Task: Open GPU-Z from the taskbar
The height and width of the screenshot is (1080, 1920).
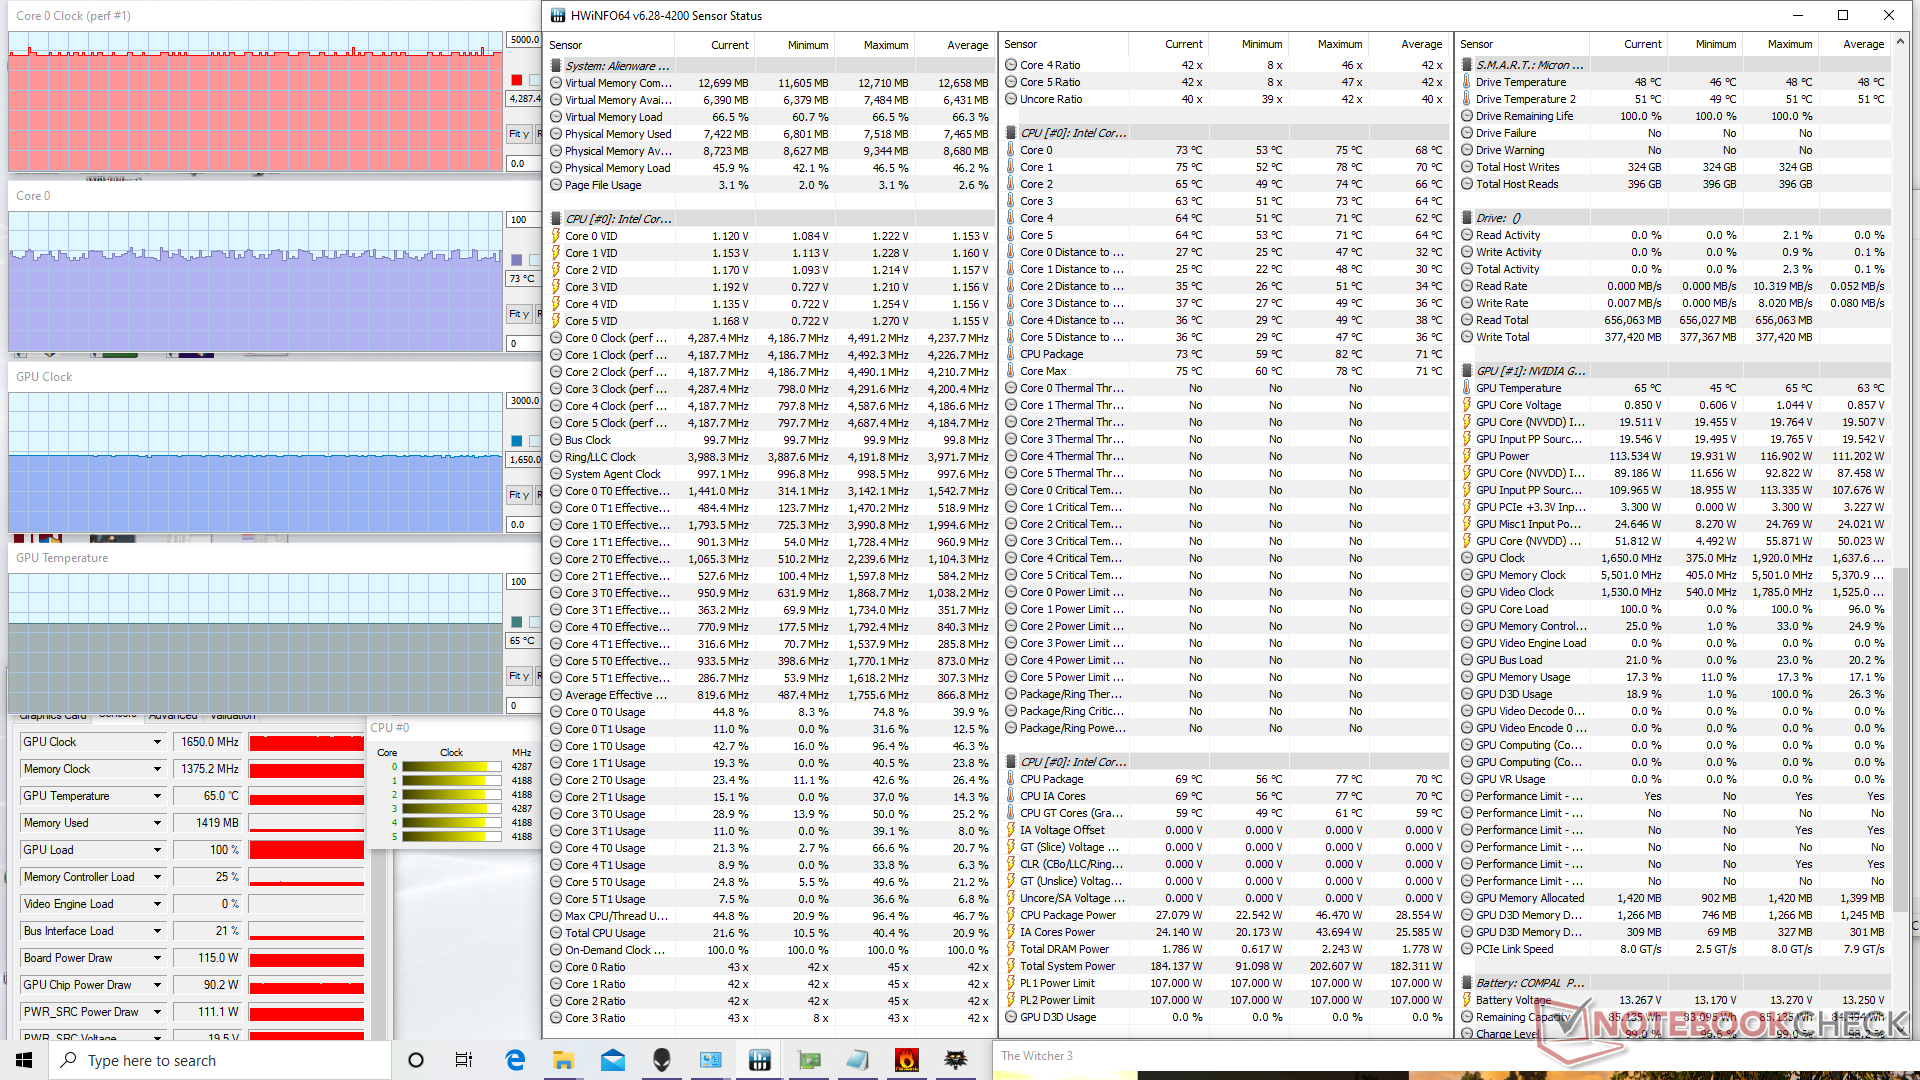Action: (x=808, y=1060)
